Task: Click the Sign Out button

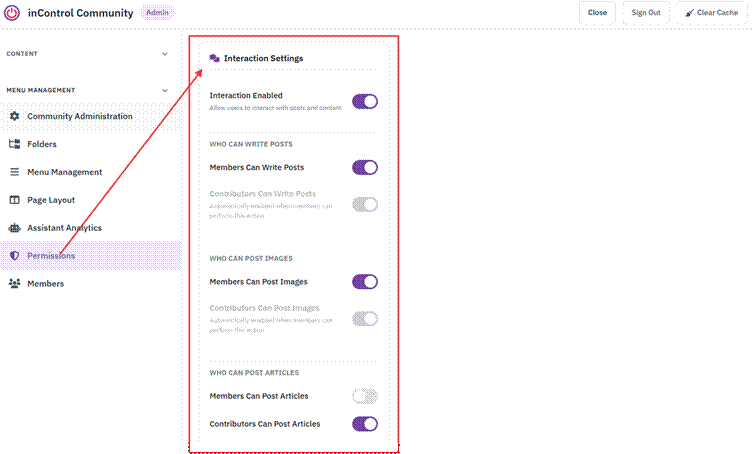Action: pyautogui.click(x=646, y=13)
